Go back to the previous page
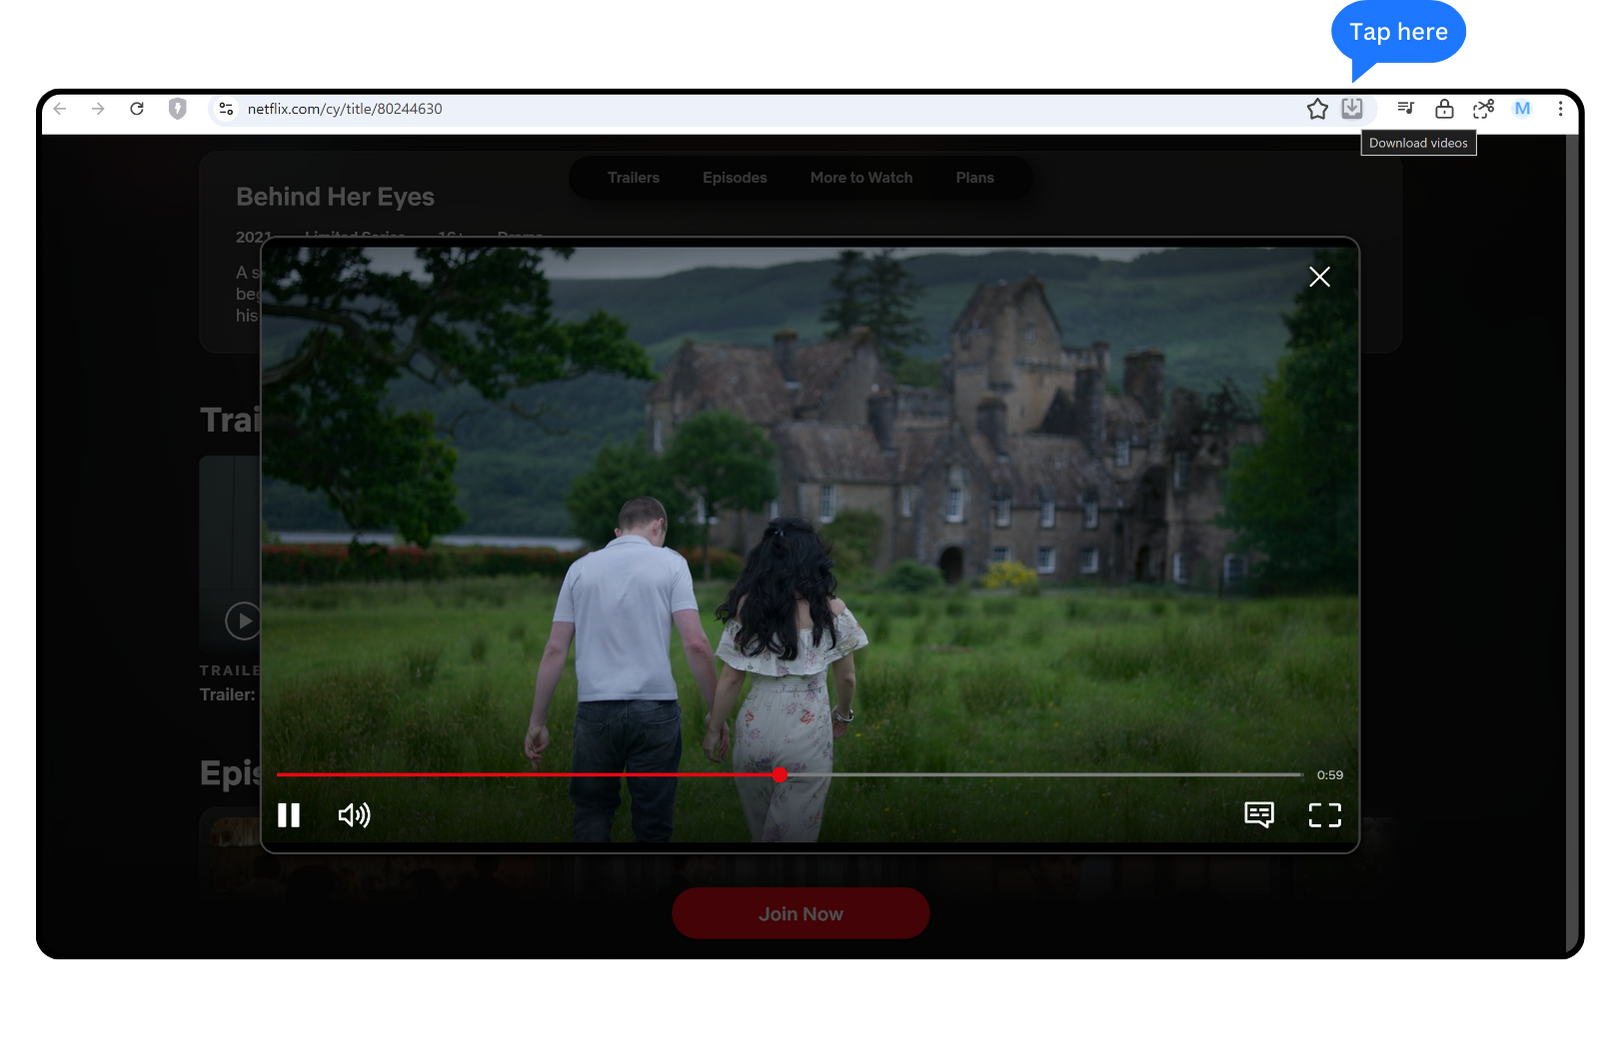Screen dimensions: 1621x1048 pos(60,109)
